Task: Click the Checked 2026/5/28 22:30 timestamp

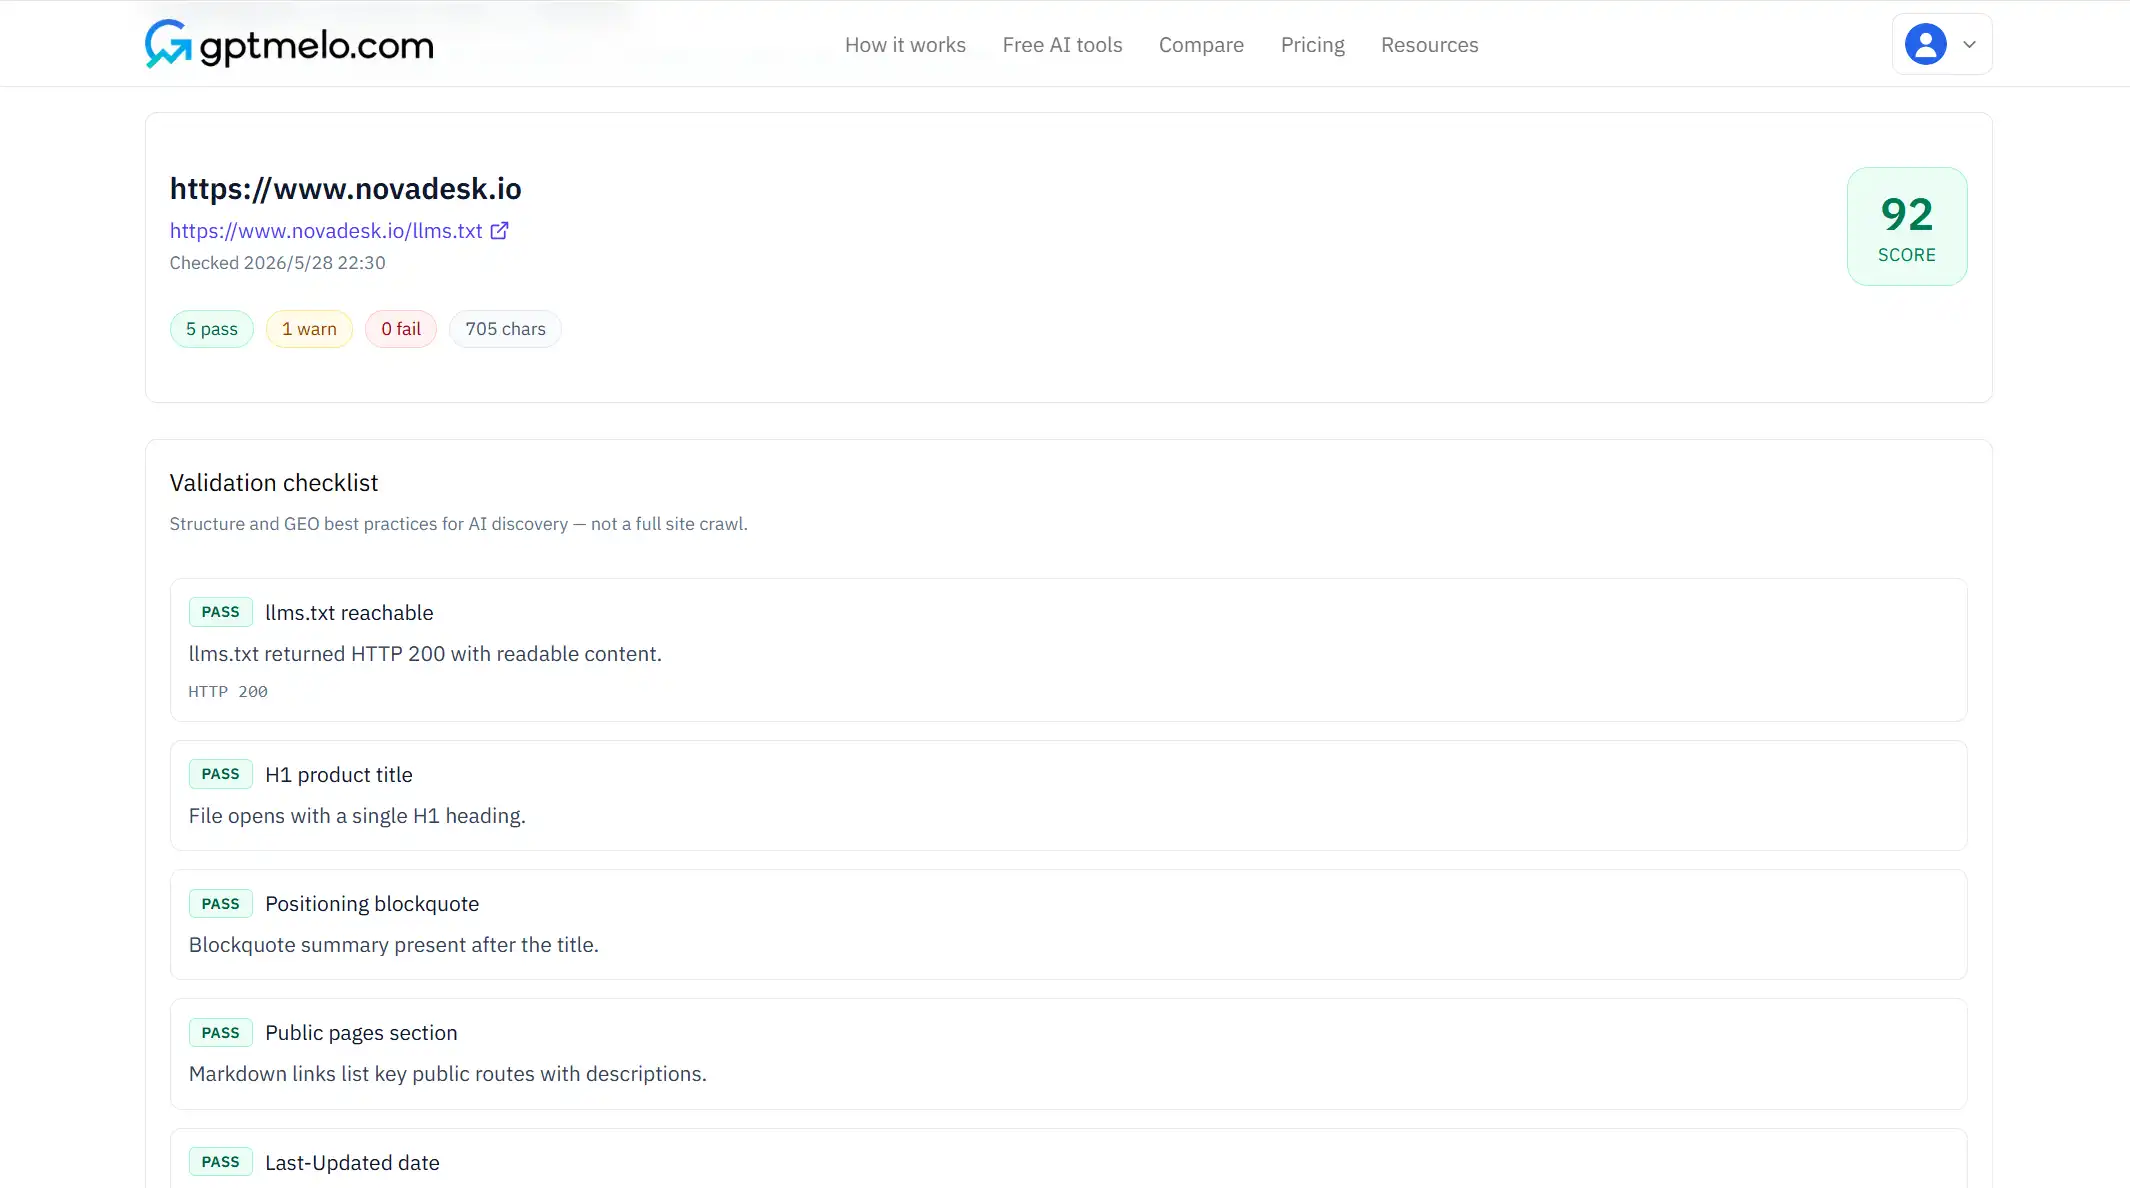Action: point(278,263)
